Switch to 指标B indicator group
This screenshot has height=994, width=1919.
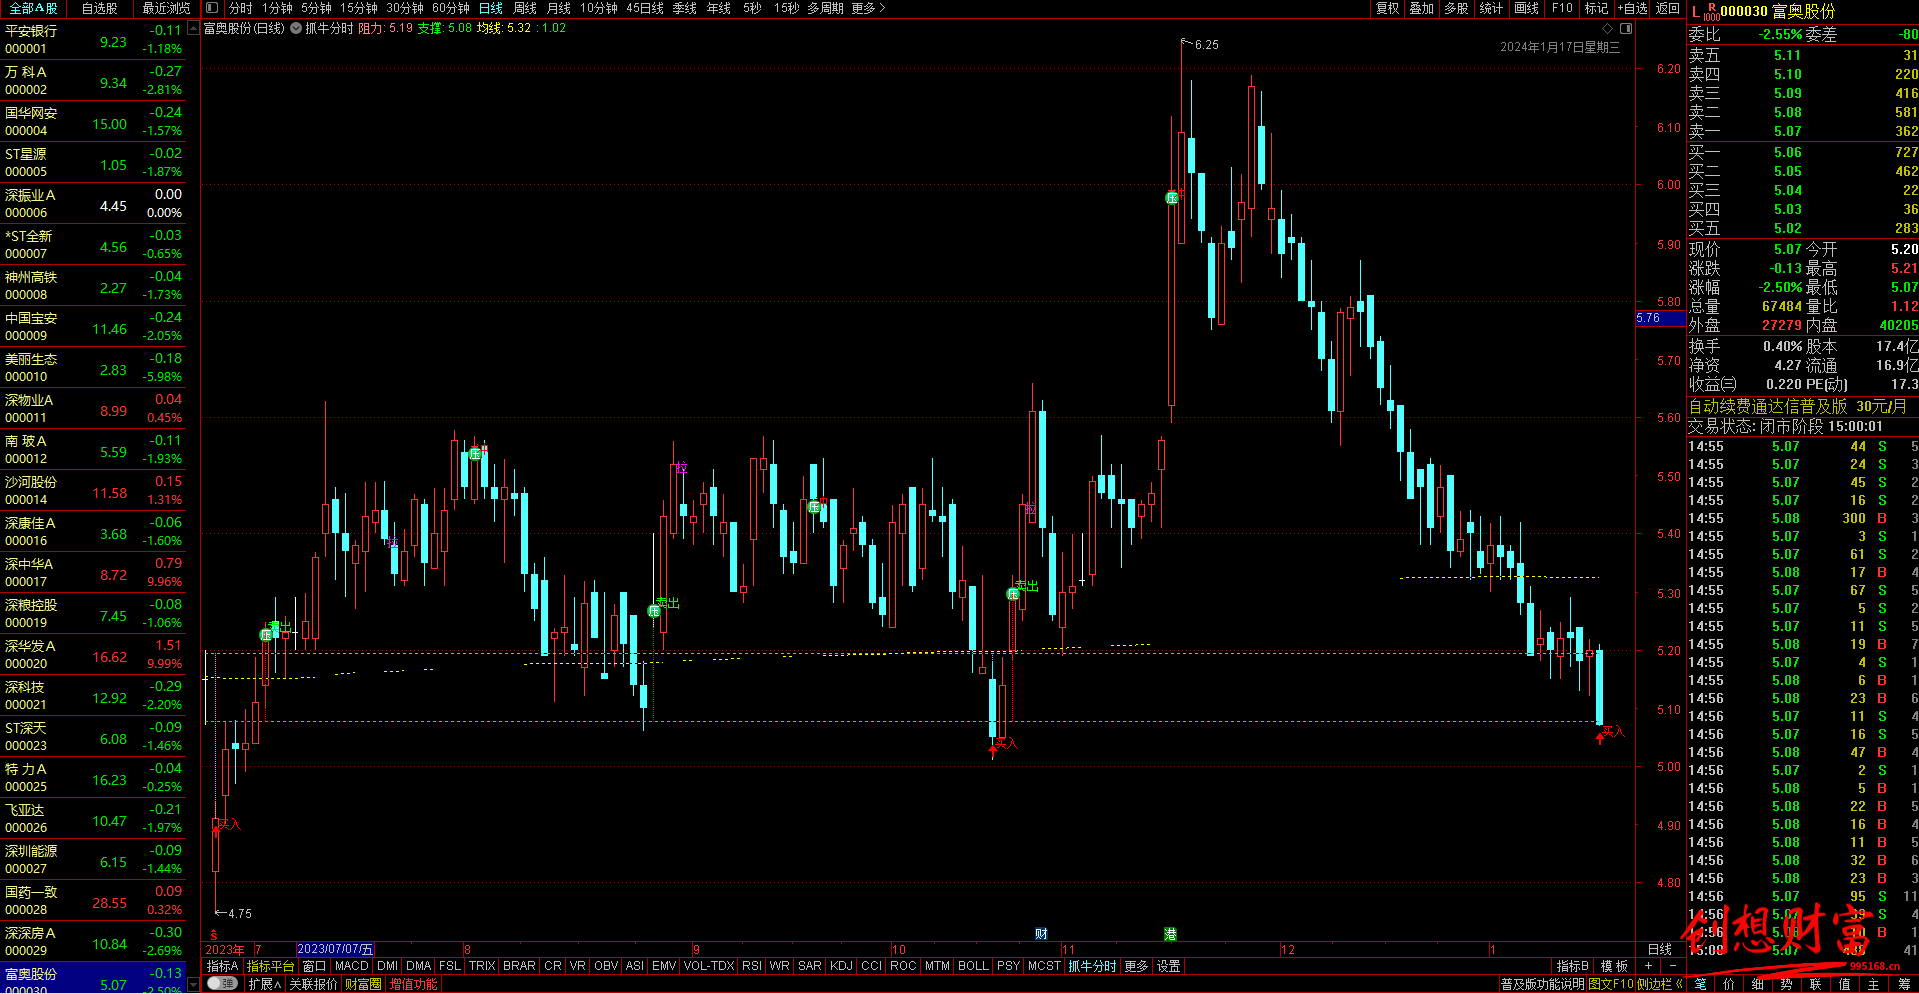pyautogui.click(x=1572, y=966)
